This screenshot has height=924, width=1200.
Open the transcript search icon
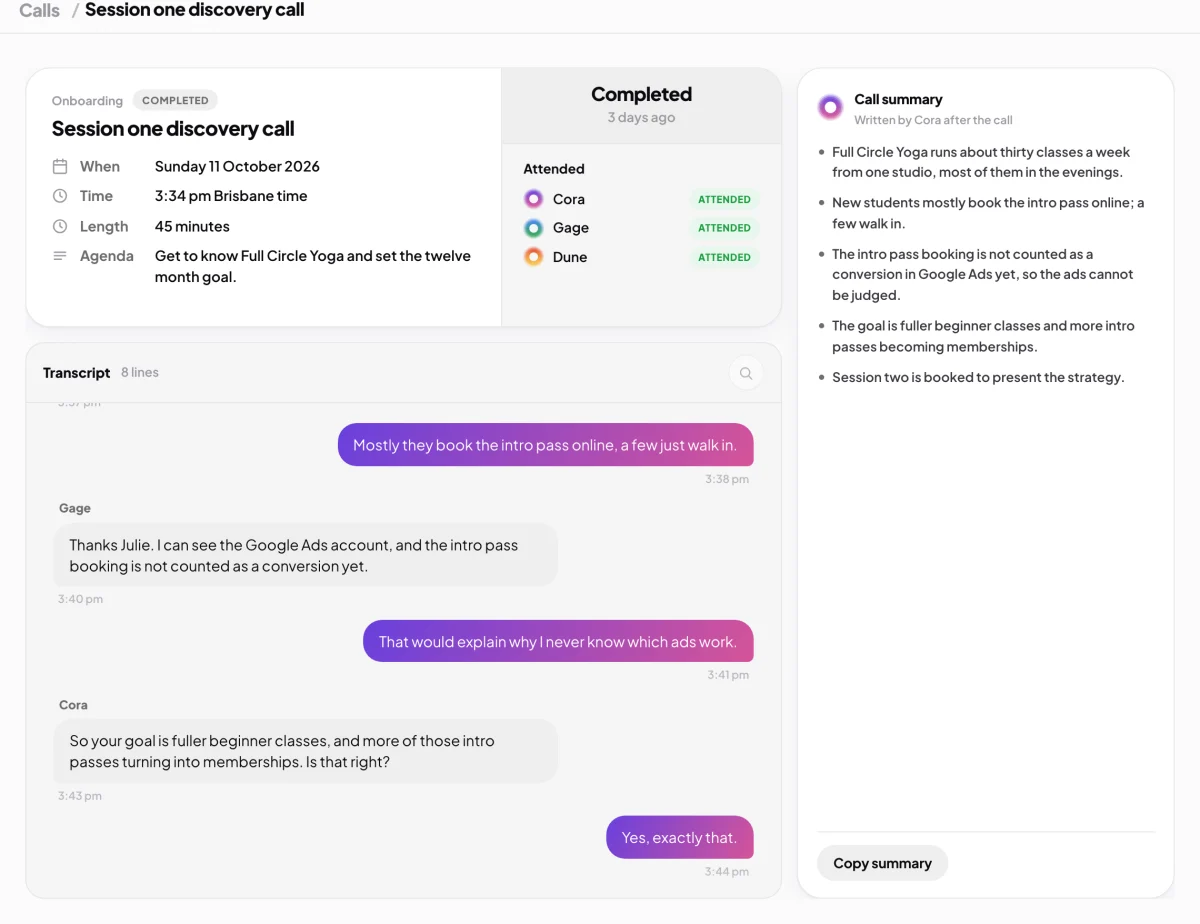click(x=746, y=373)
